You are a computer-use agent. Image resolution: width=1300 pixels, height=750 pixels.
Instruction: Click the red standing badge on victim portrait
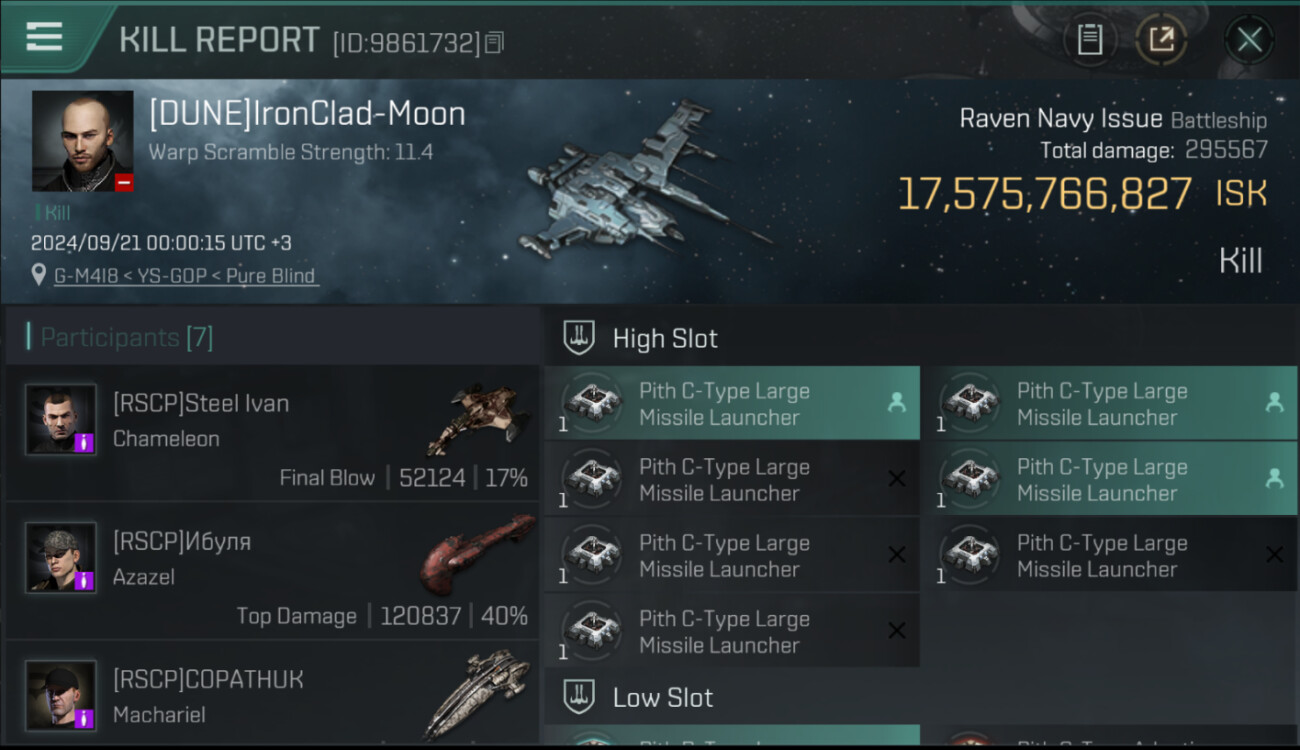(x=124, y=183)
